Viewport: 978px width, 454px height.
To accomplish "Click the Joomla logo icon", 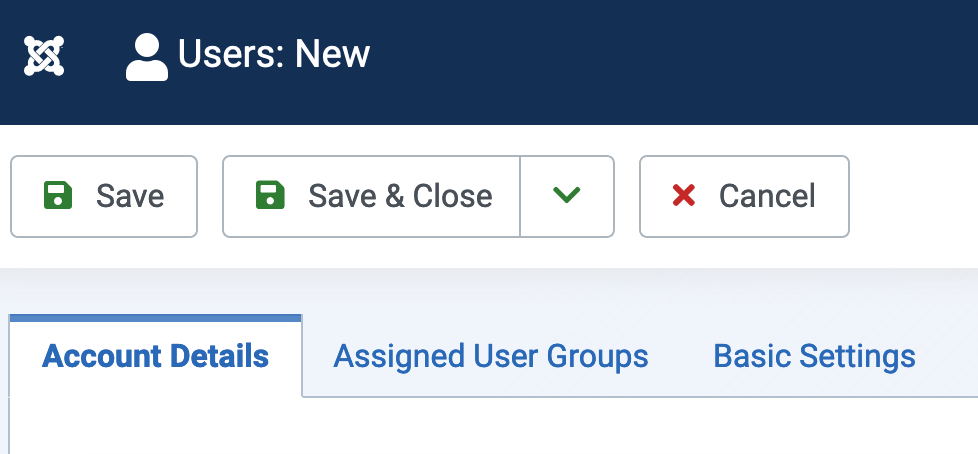I will click(x=44, y=56).
